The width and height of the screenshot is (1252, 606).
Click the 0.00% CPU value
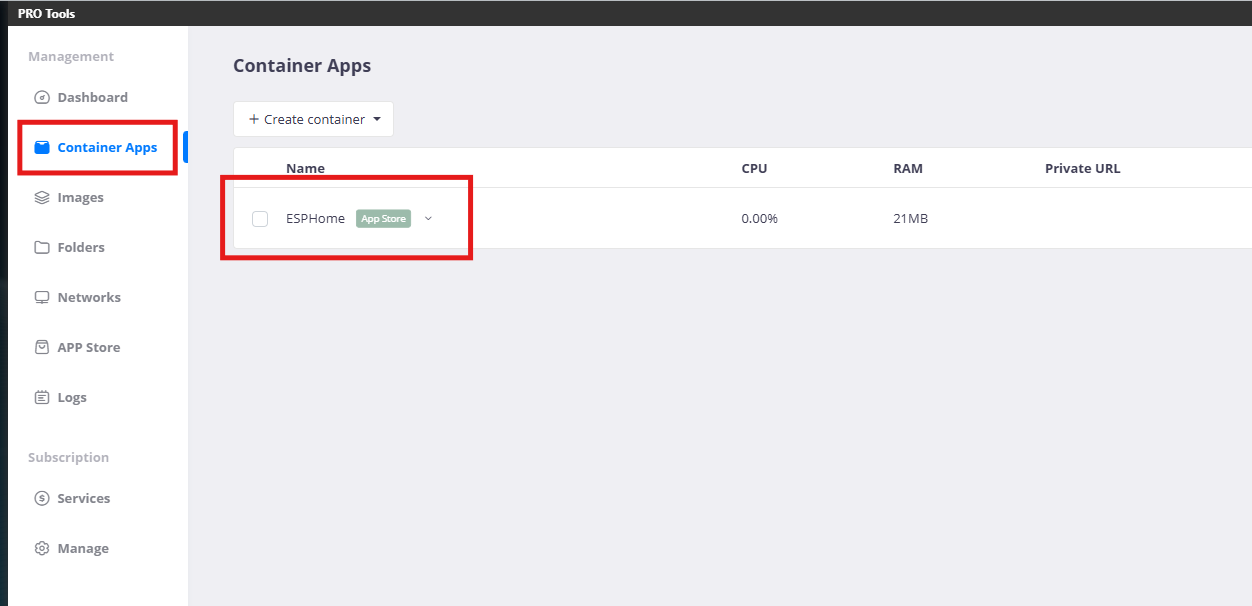coord(759,218)
